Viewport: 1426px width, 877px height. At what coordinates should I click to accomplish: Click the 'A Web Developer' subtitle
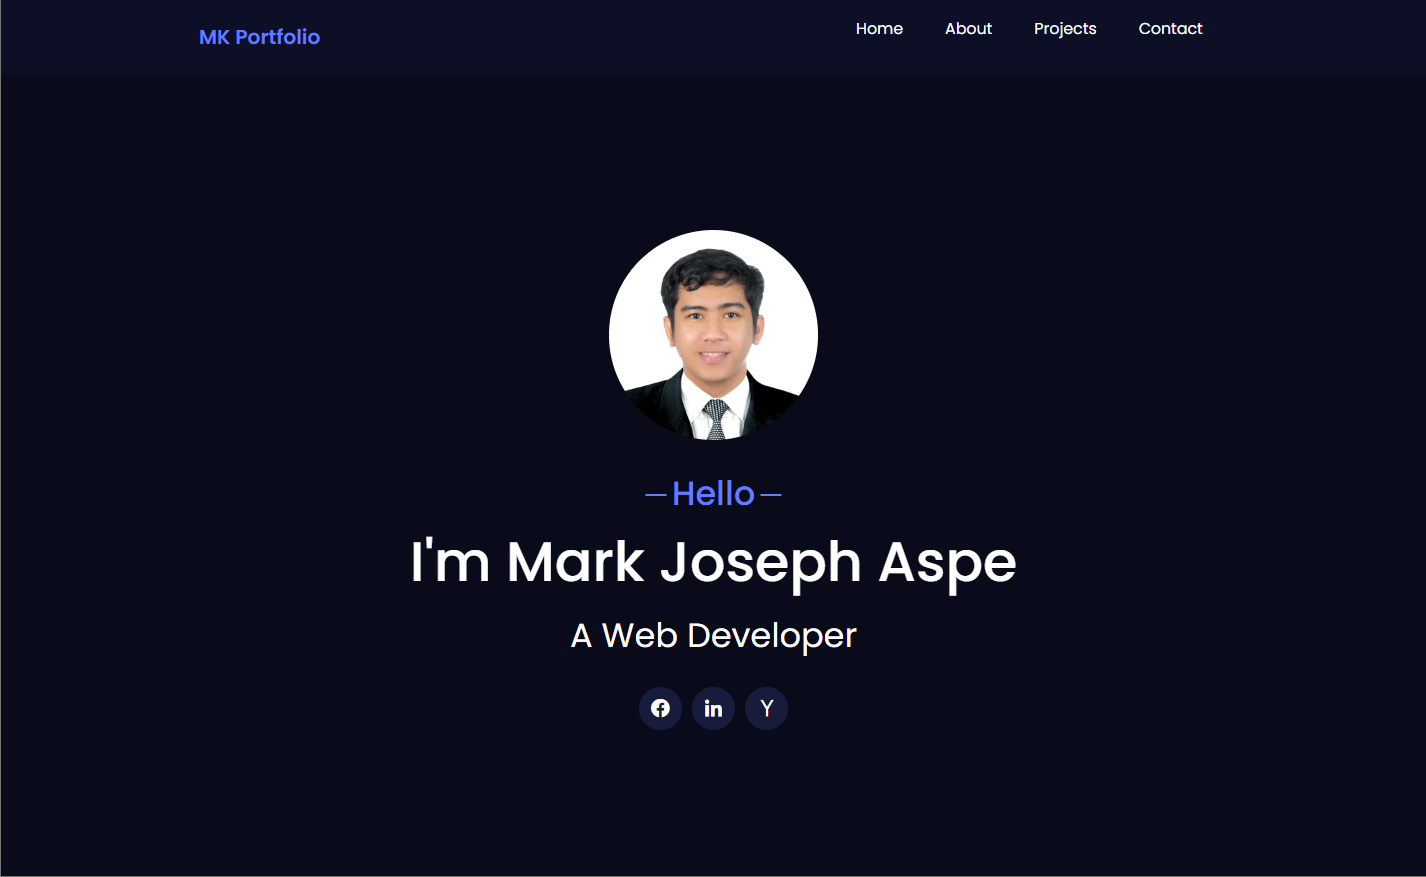713,635
